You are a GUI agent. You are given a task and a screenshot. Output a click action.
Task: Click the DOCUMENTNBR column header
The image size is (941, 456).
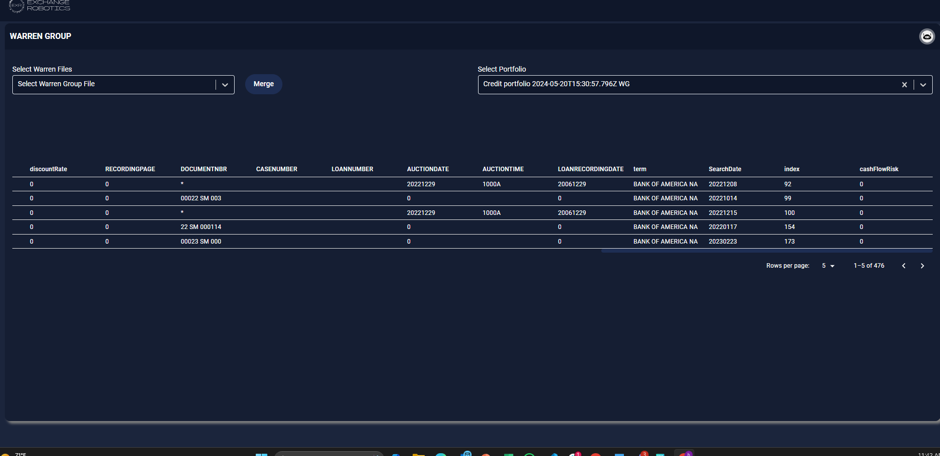[203, 169]
